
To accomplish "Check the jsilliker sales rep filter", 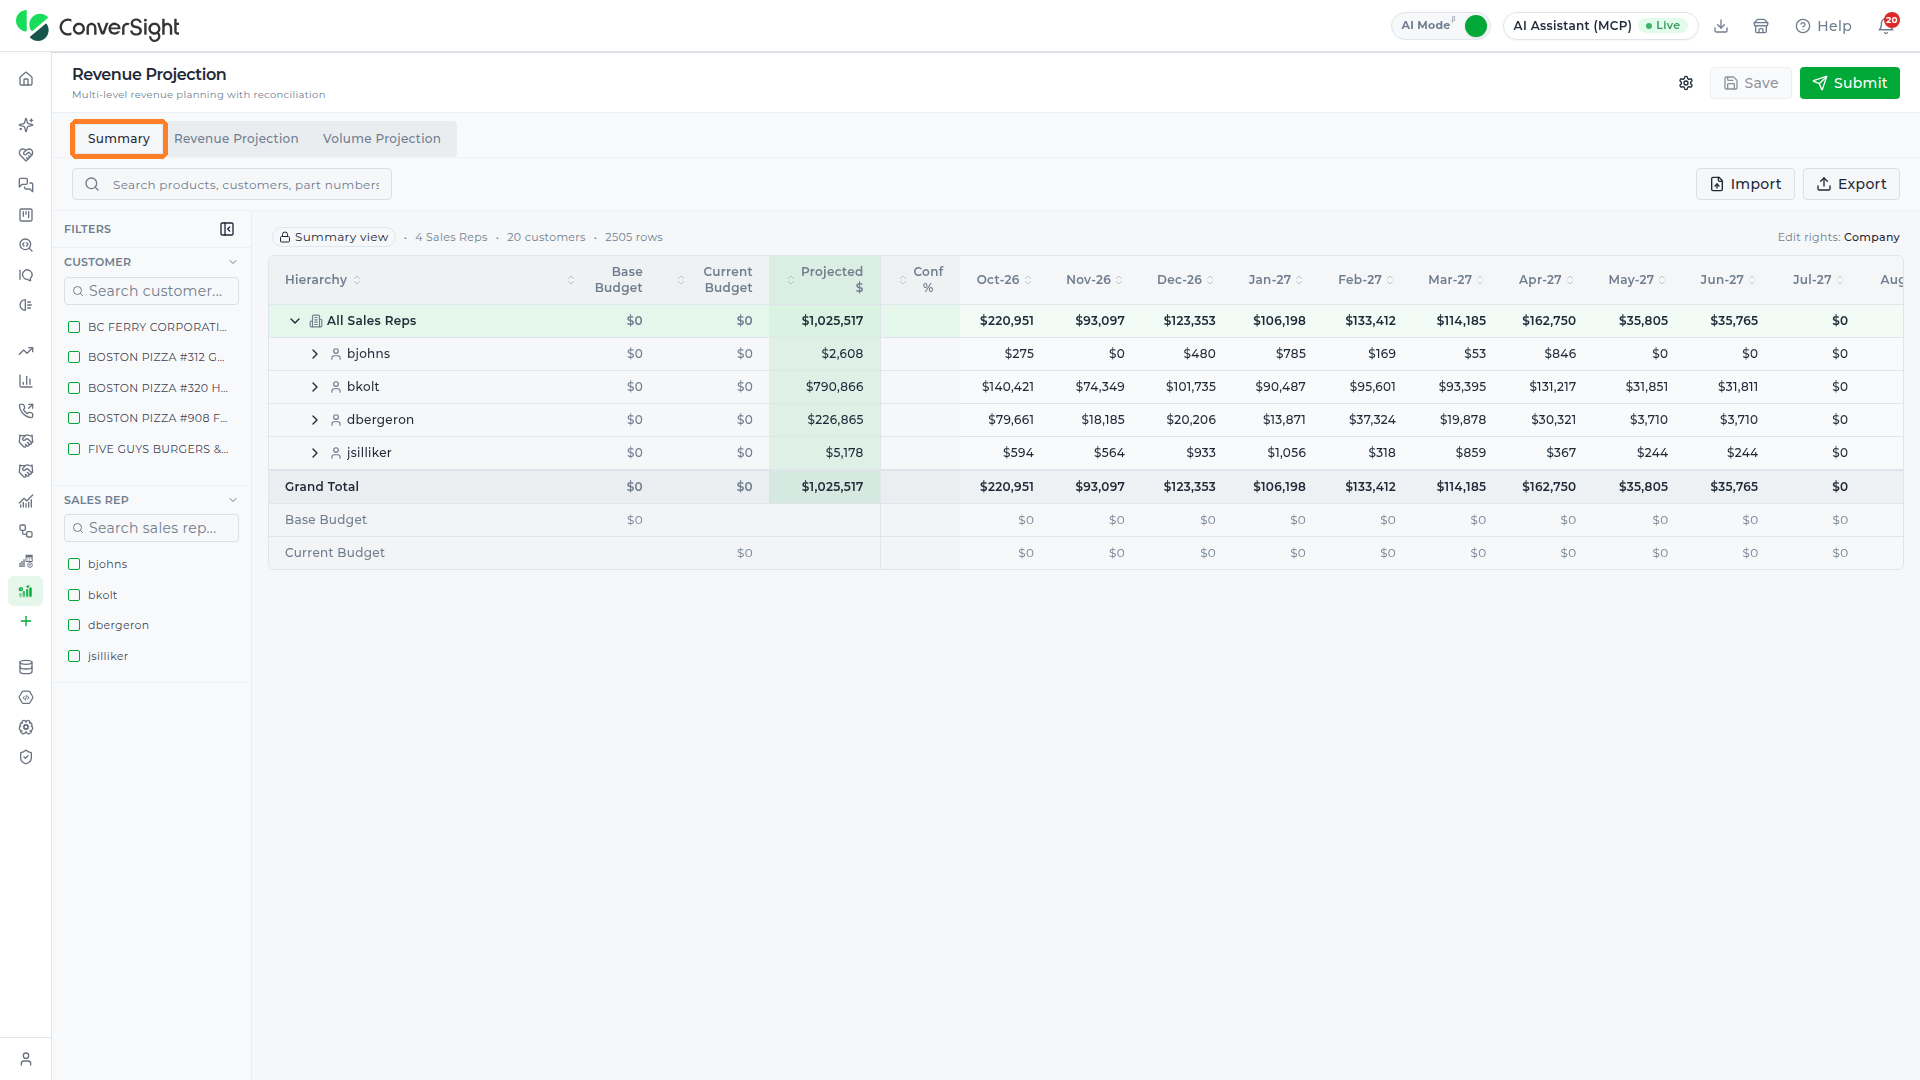I will tap(74, 656).
